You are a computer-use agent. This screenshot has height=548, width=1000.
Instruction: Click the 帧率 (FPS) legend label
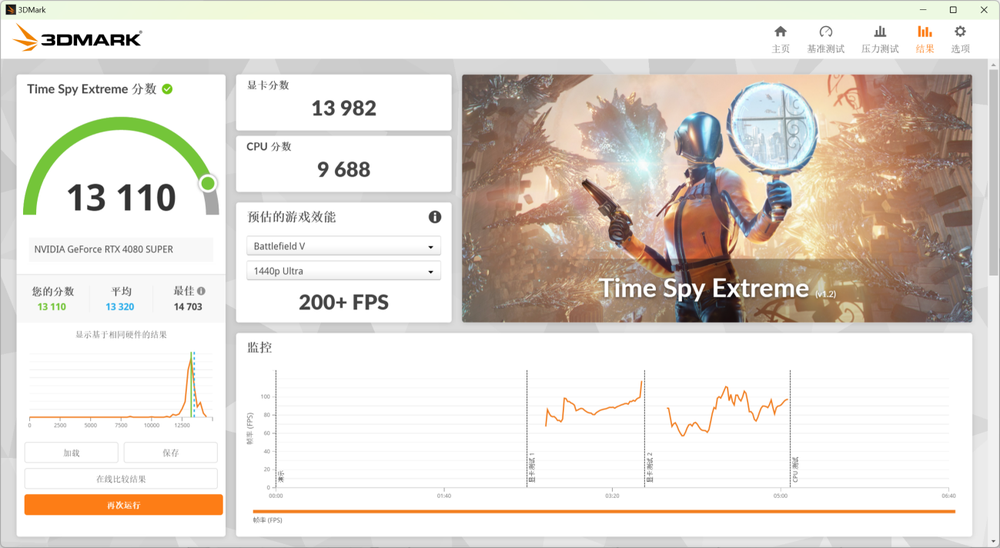pyautogui.click(x=267, y=521)
